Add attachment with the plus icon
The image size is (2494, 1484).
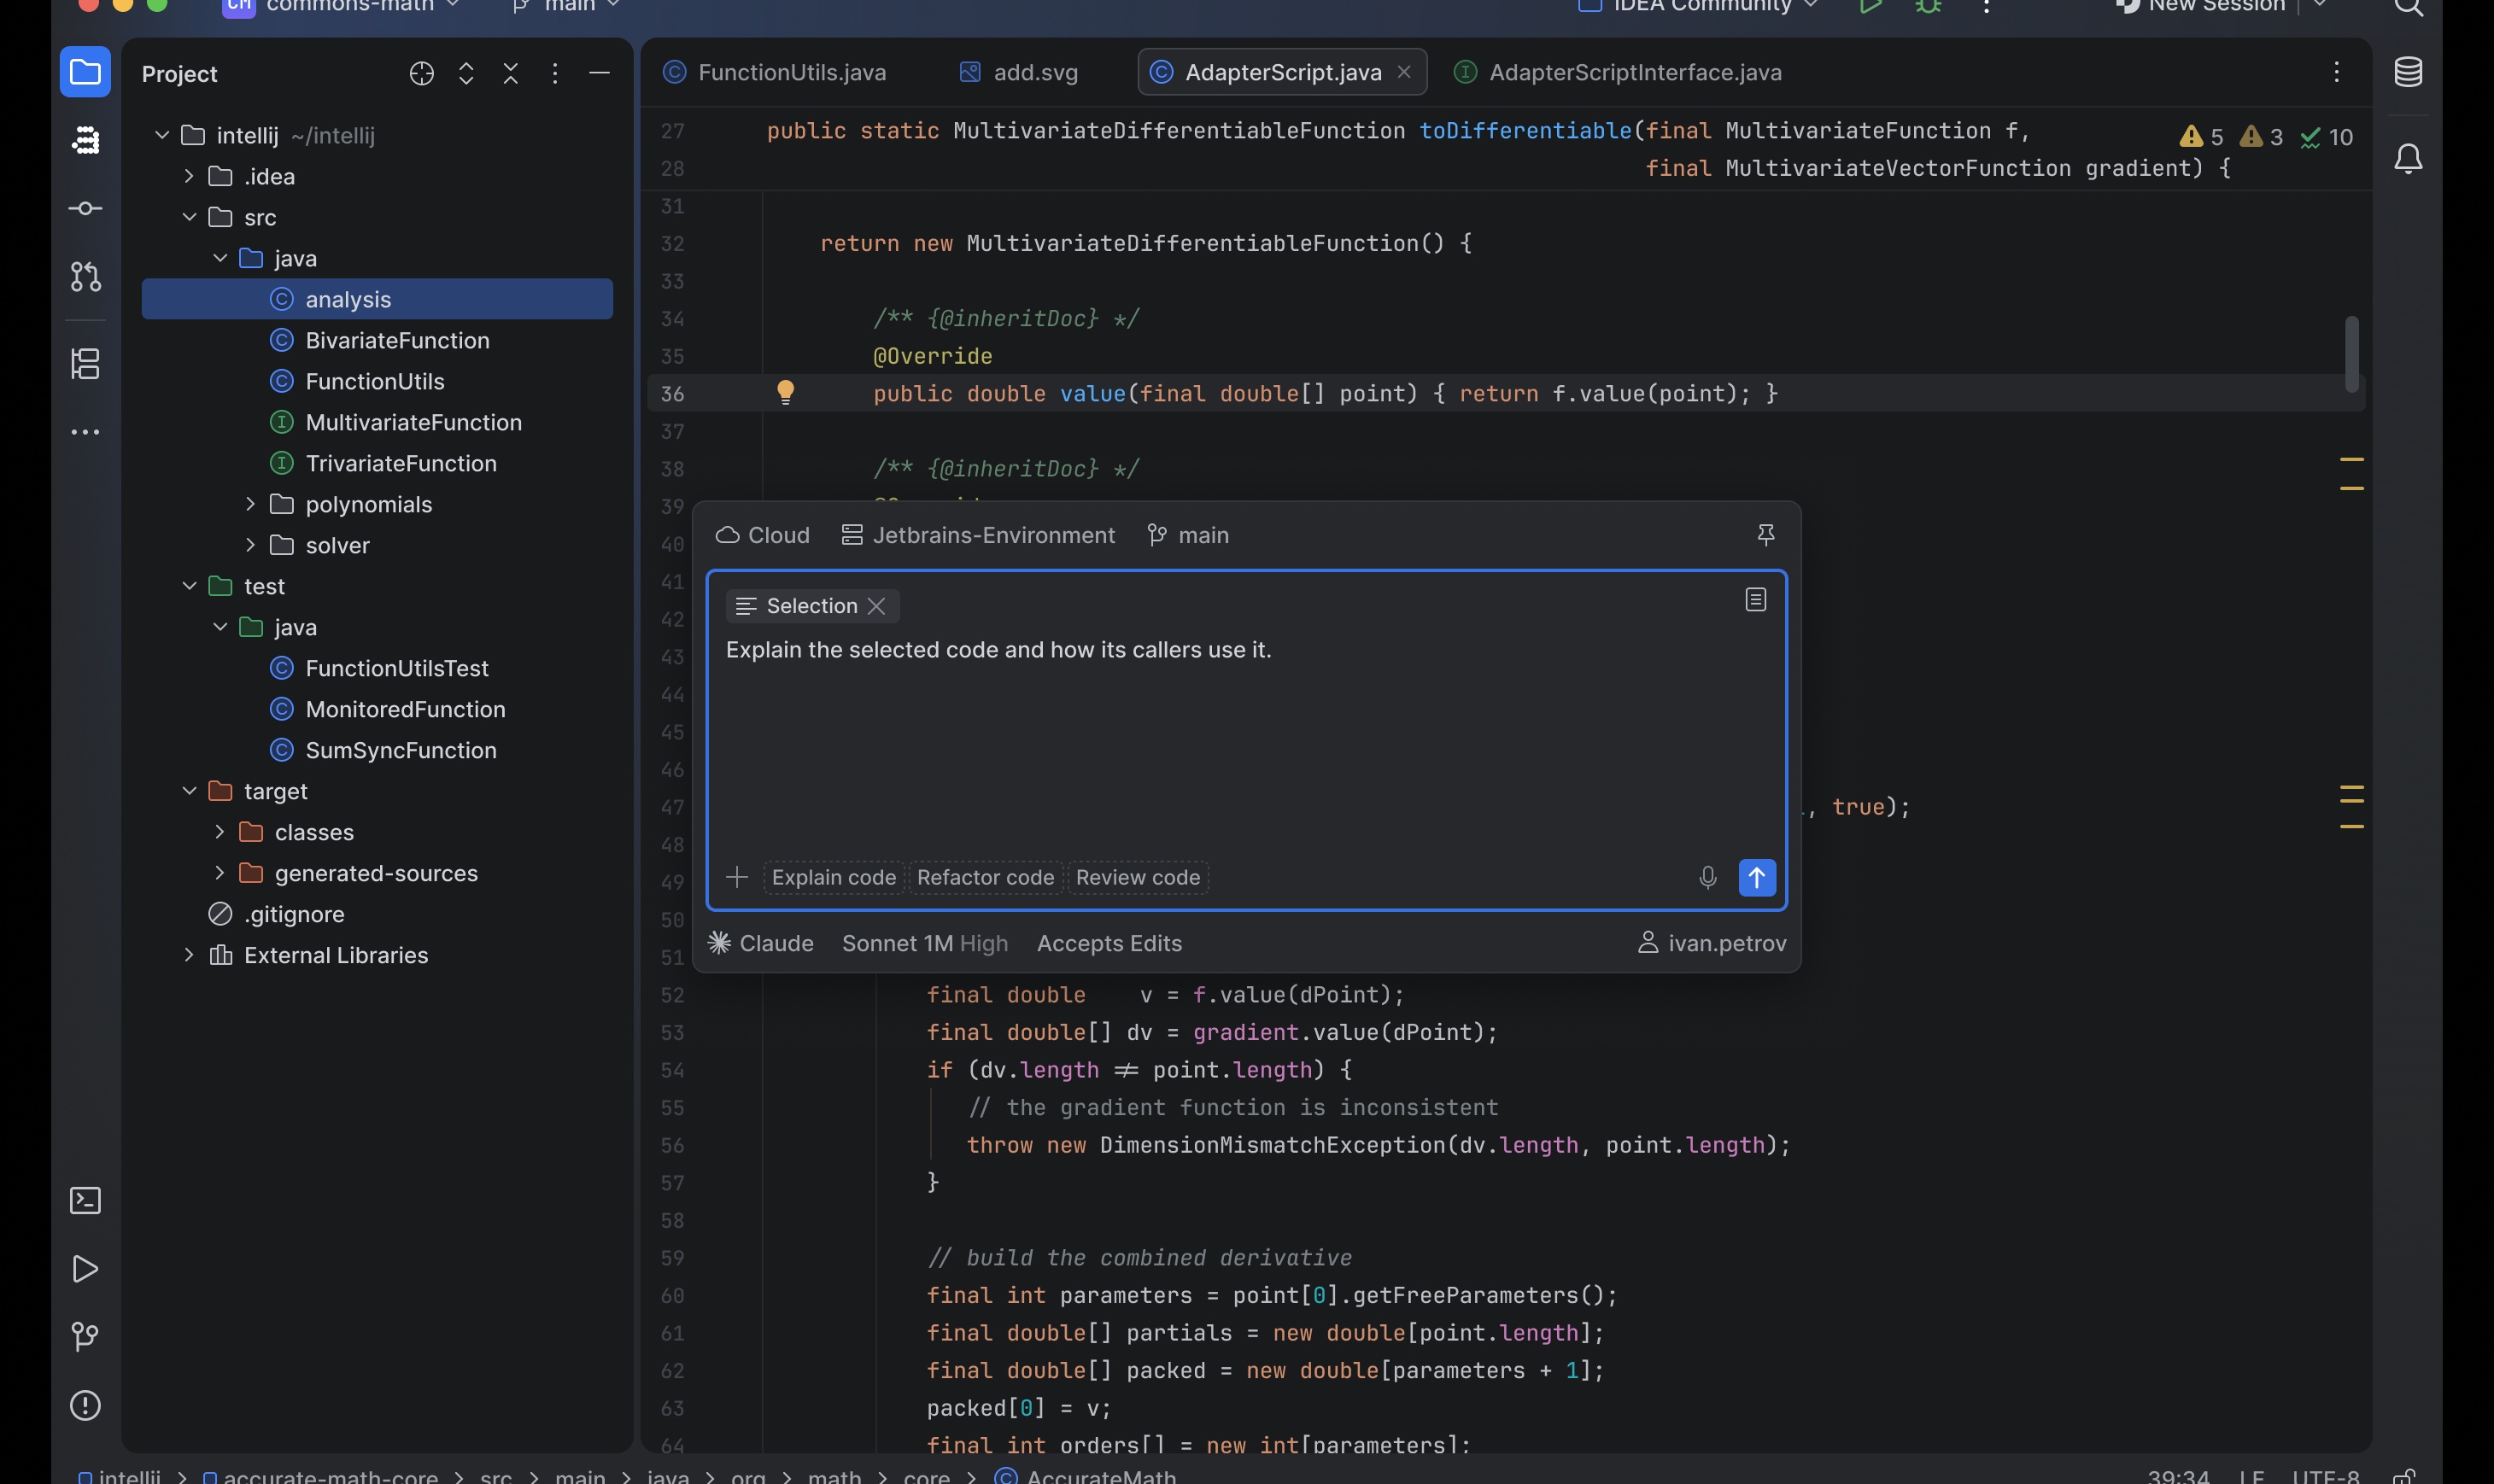[x=737, y=877]
